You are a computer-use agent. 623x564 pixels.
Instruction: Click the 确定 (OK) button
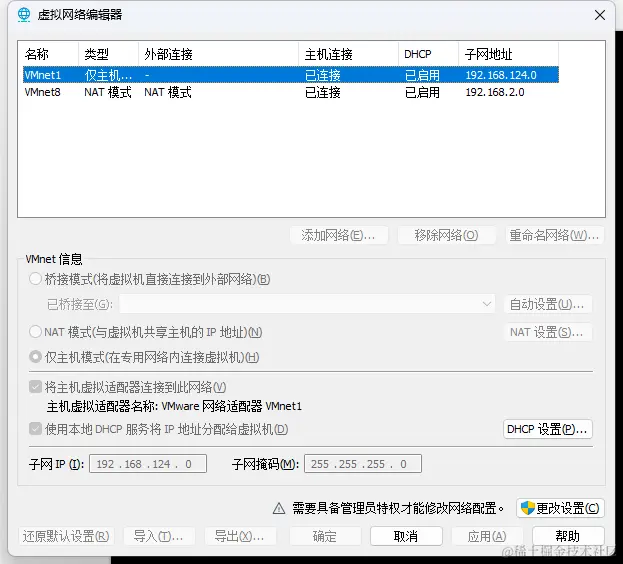click(325, 536)
